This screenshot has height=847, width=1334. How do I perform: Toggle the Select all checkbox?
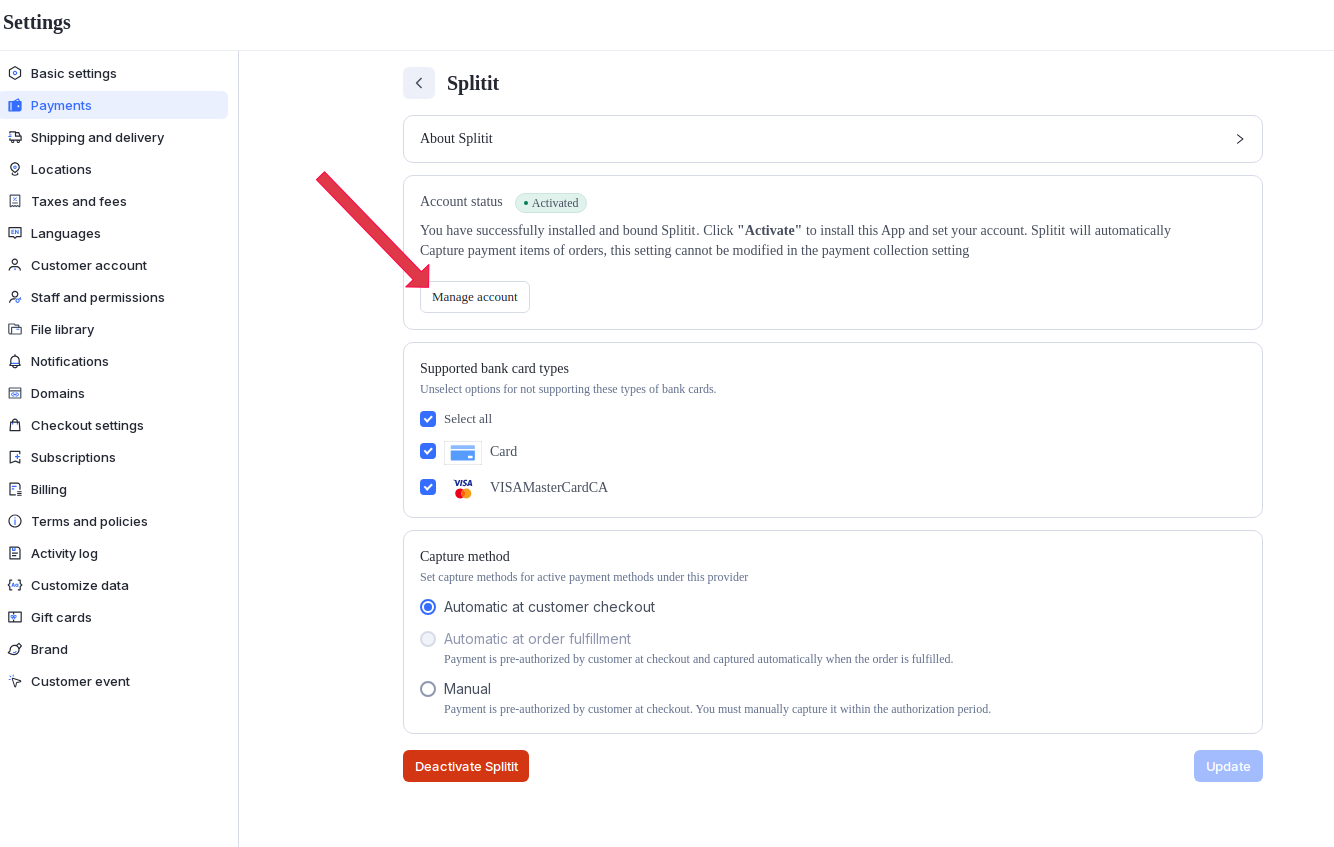pyautogui.click(x=428, y=419)
